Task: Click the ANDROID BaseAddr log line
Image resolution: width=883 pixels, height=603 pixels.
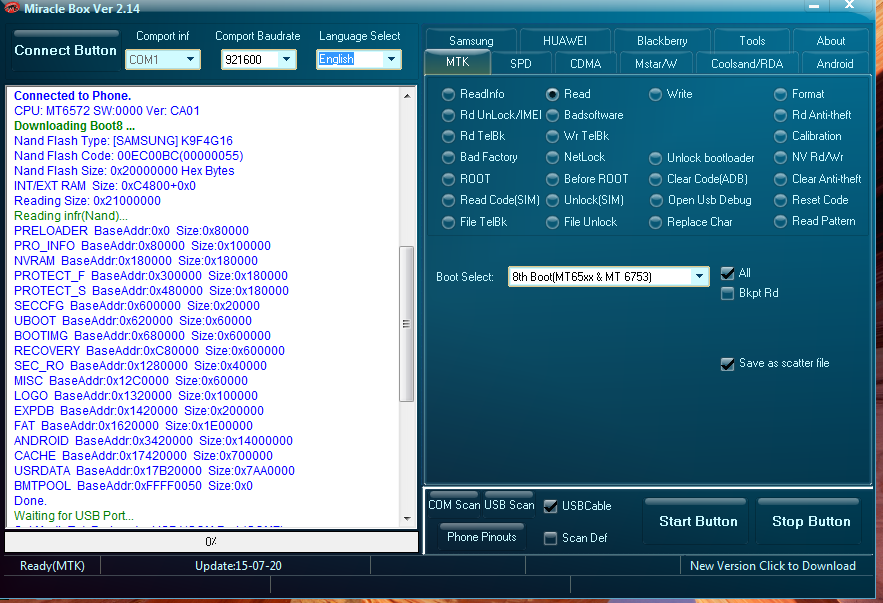Action: 153,441
